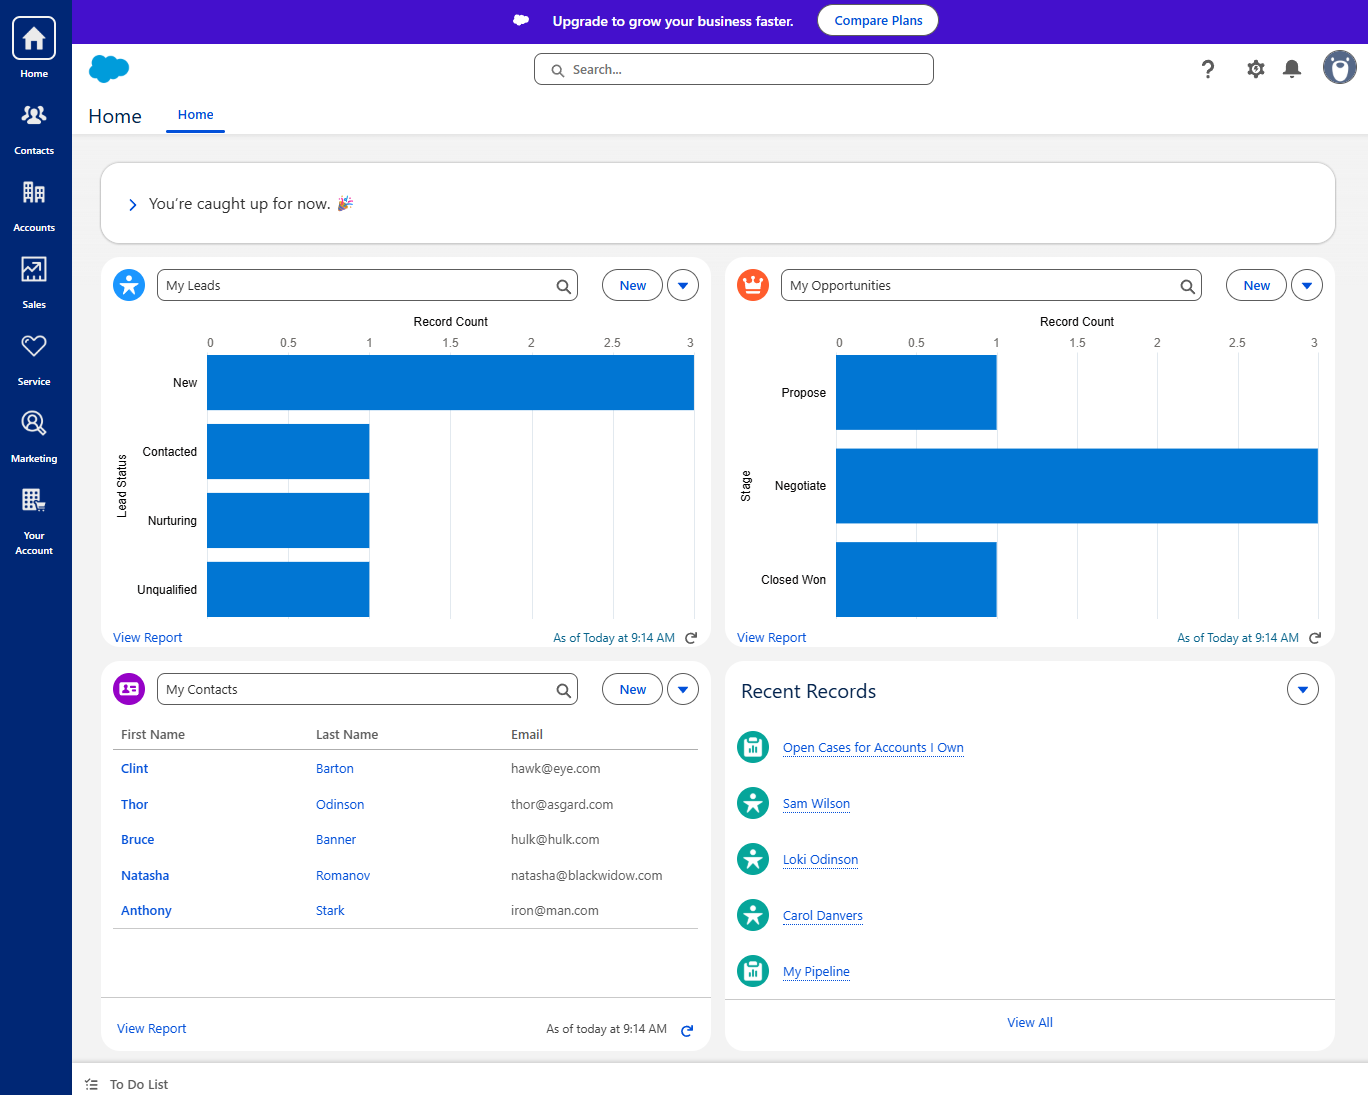The width and height of the screenshot is (1368, 1095).
Task: Click the Compare Plans button
Action: (877, 20)
